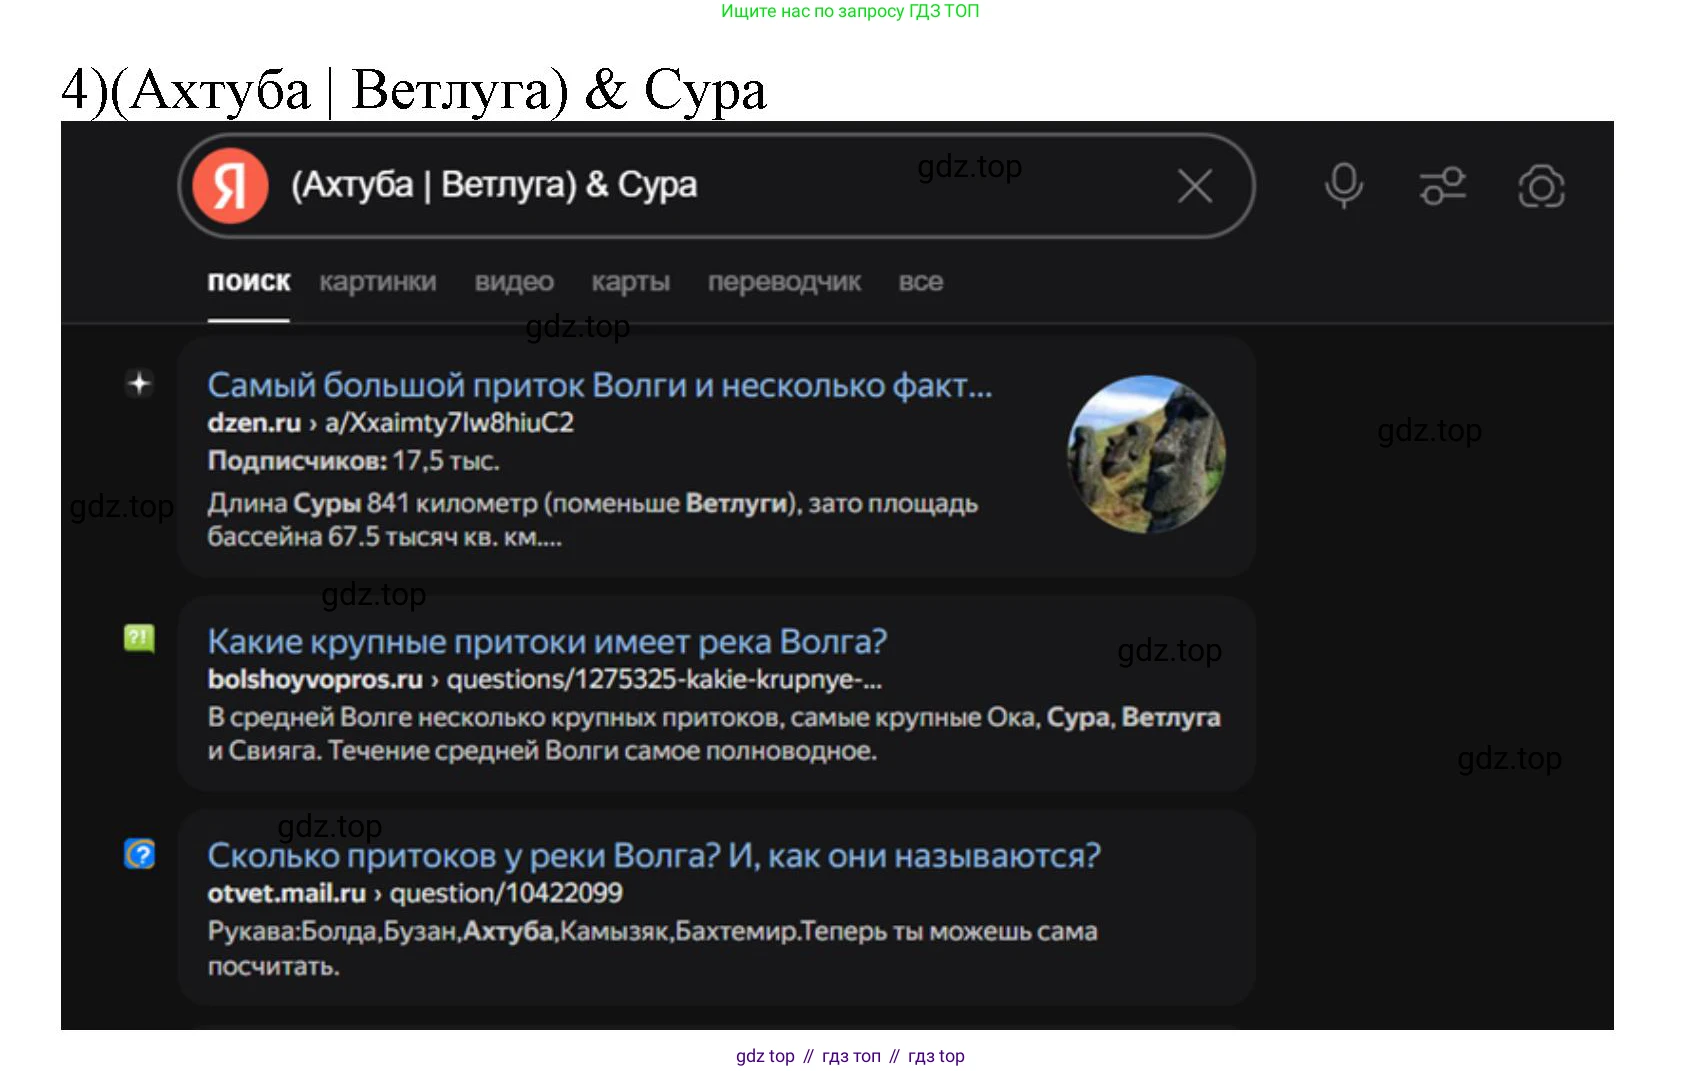This screenshot has width=1703, height=1071.
Task: Click heading «4)(Ахтуба | Ветлуга) & Сура»
Action: click(x=414, y=90)
